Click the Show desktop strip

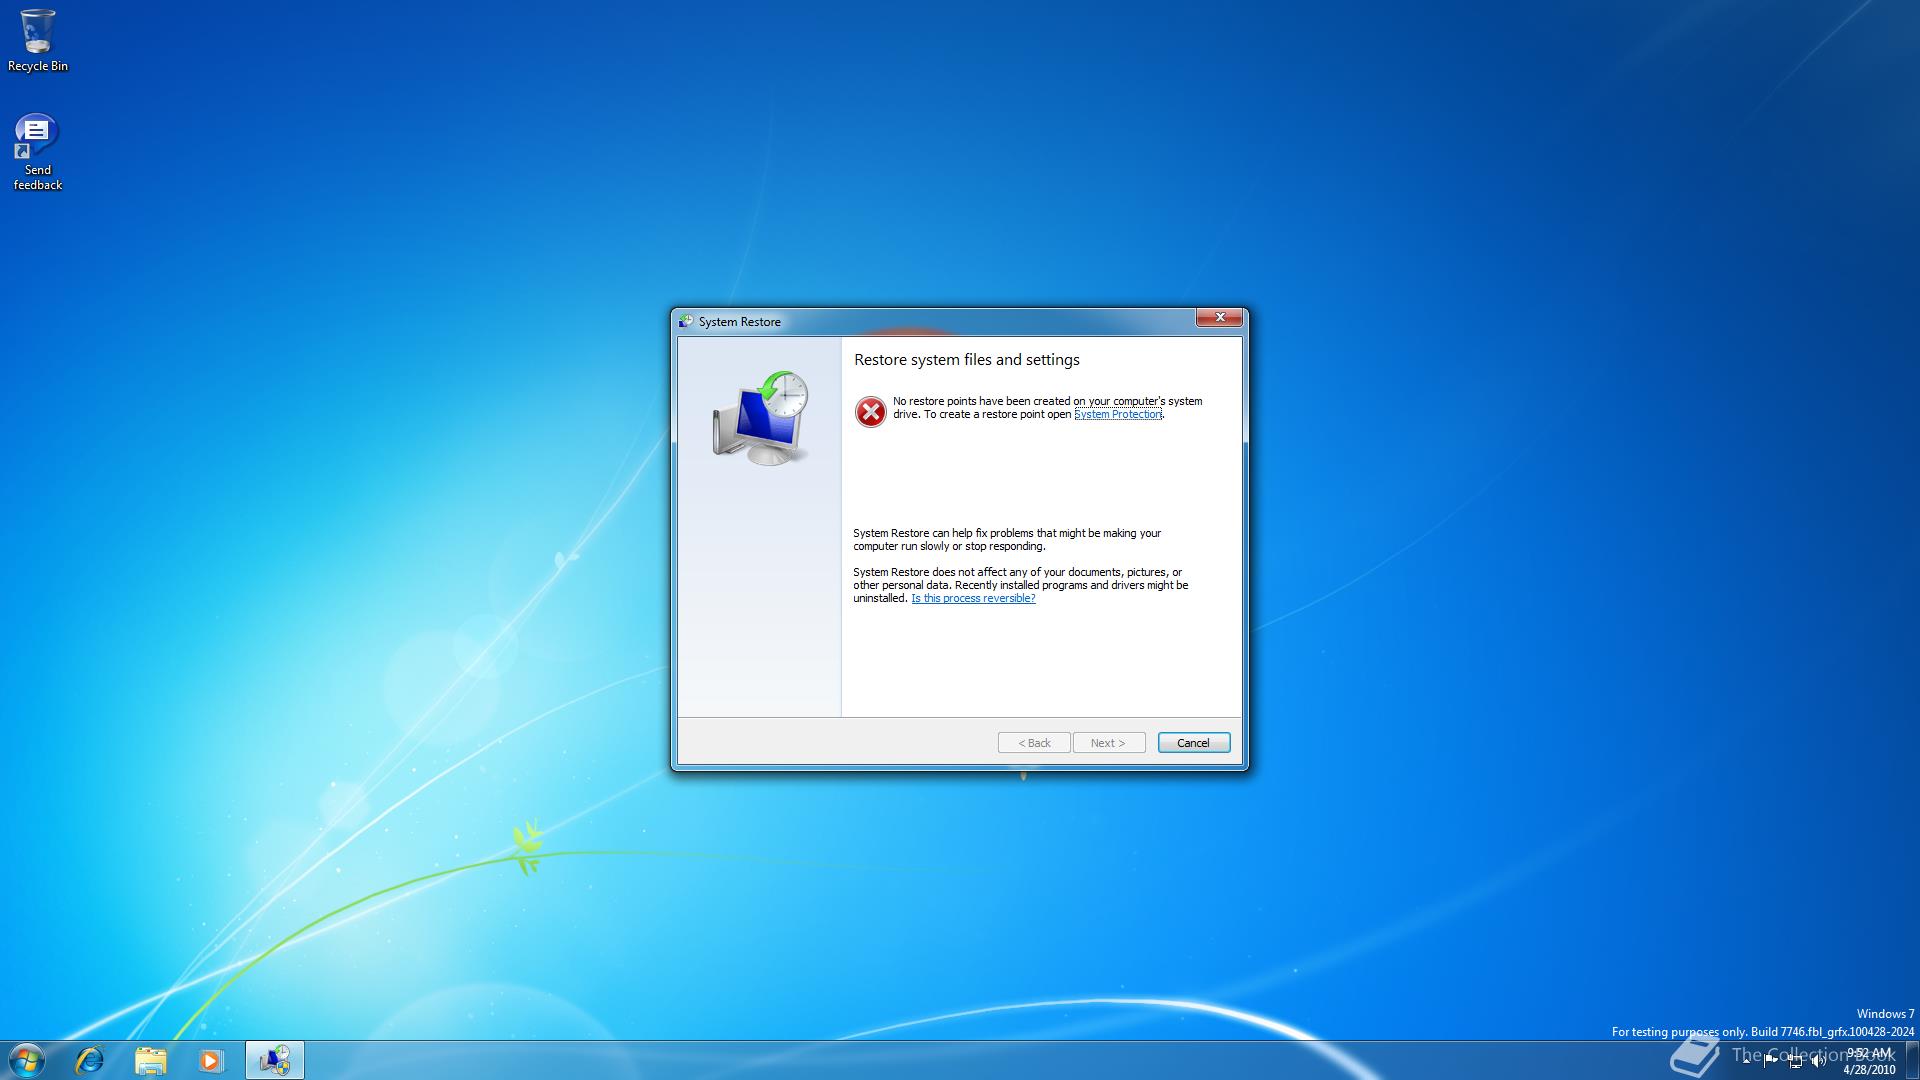1912,1060
